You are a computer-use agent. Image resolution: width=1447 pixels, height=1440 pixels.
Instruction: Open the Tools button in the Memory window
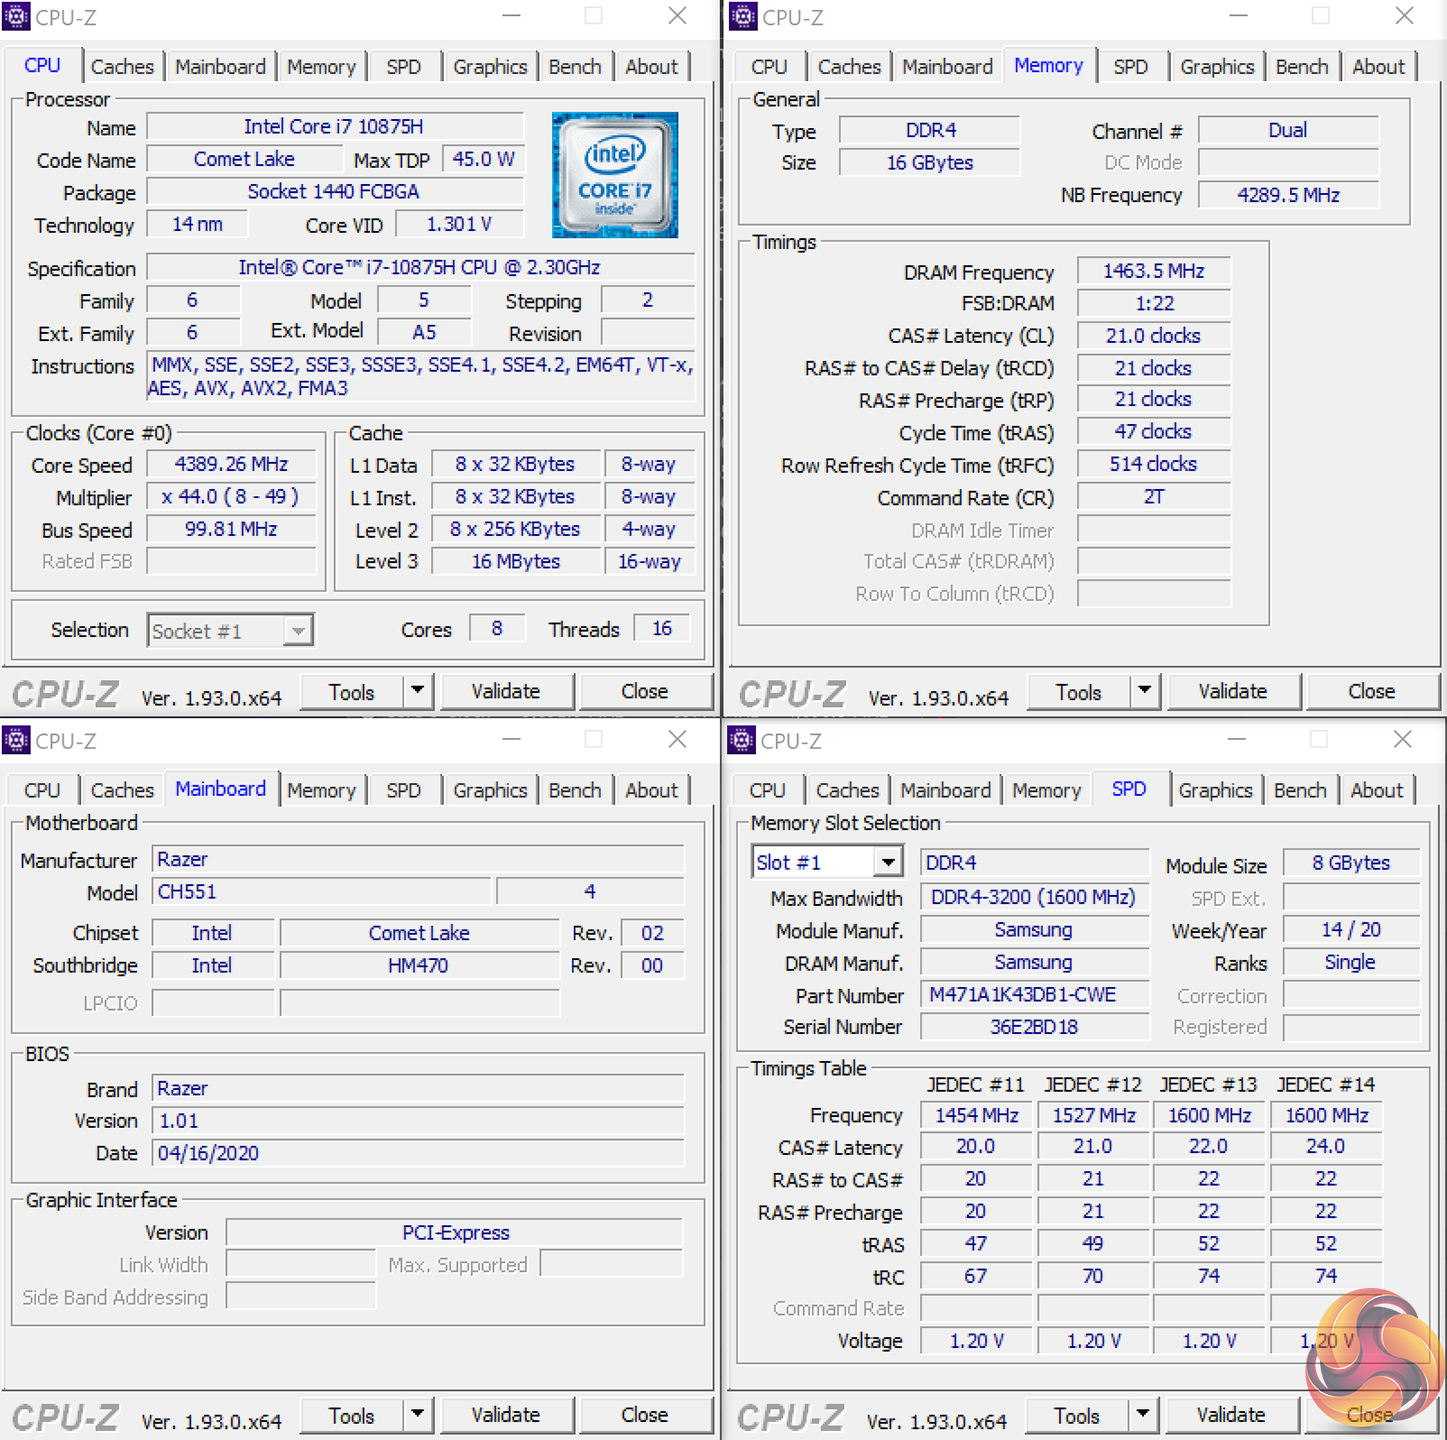click(x=1079, y=691)
